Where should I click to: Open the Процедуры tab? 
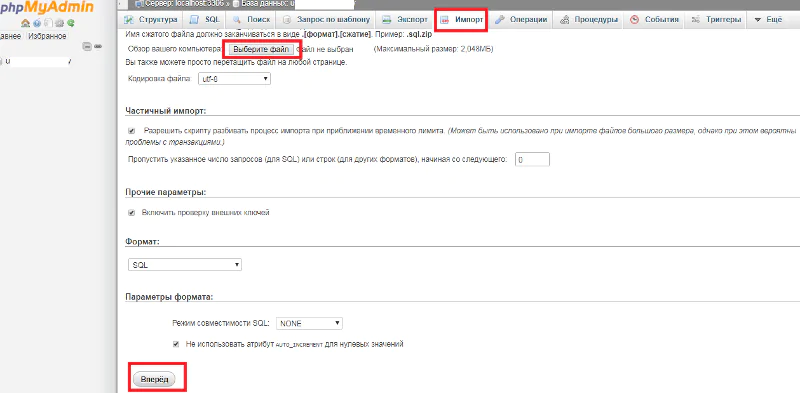(x=589, y=20)
